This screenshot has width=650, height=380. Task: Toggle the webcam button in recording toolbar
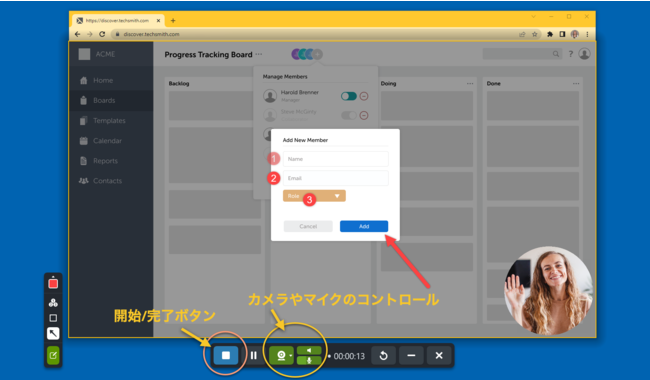point(281,356)
